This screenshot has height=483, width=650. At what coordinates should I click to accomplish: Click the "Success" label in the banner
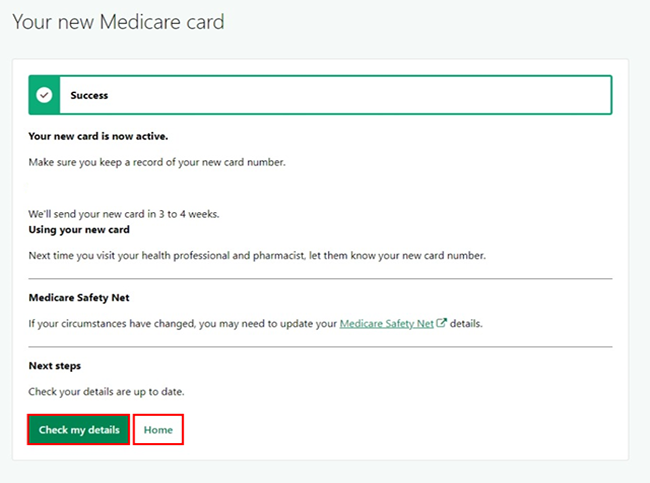pyautogui.click(x=89, y=96)
